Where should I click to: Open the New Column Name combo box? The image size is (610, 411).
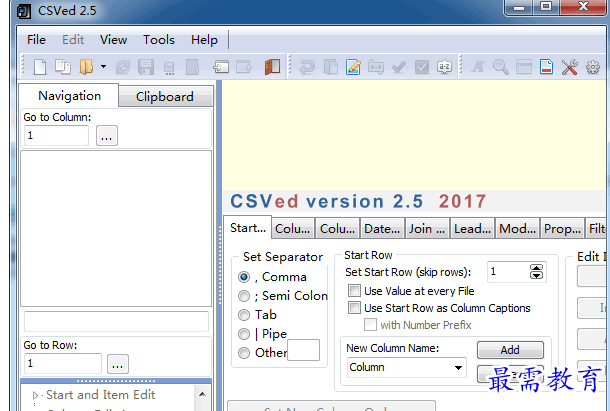click(407, 367)
